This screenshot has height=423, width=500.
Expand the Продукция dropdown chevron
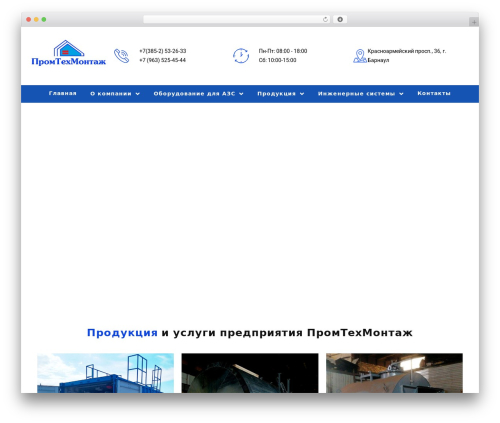(302, 94)
